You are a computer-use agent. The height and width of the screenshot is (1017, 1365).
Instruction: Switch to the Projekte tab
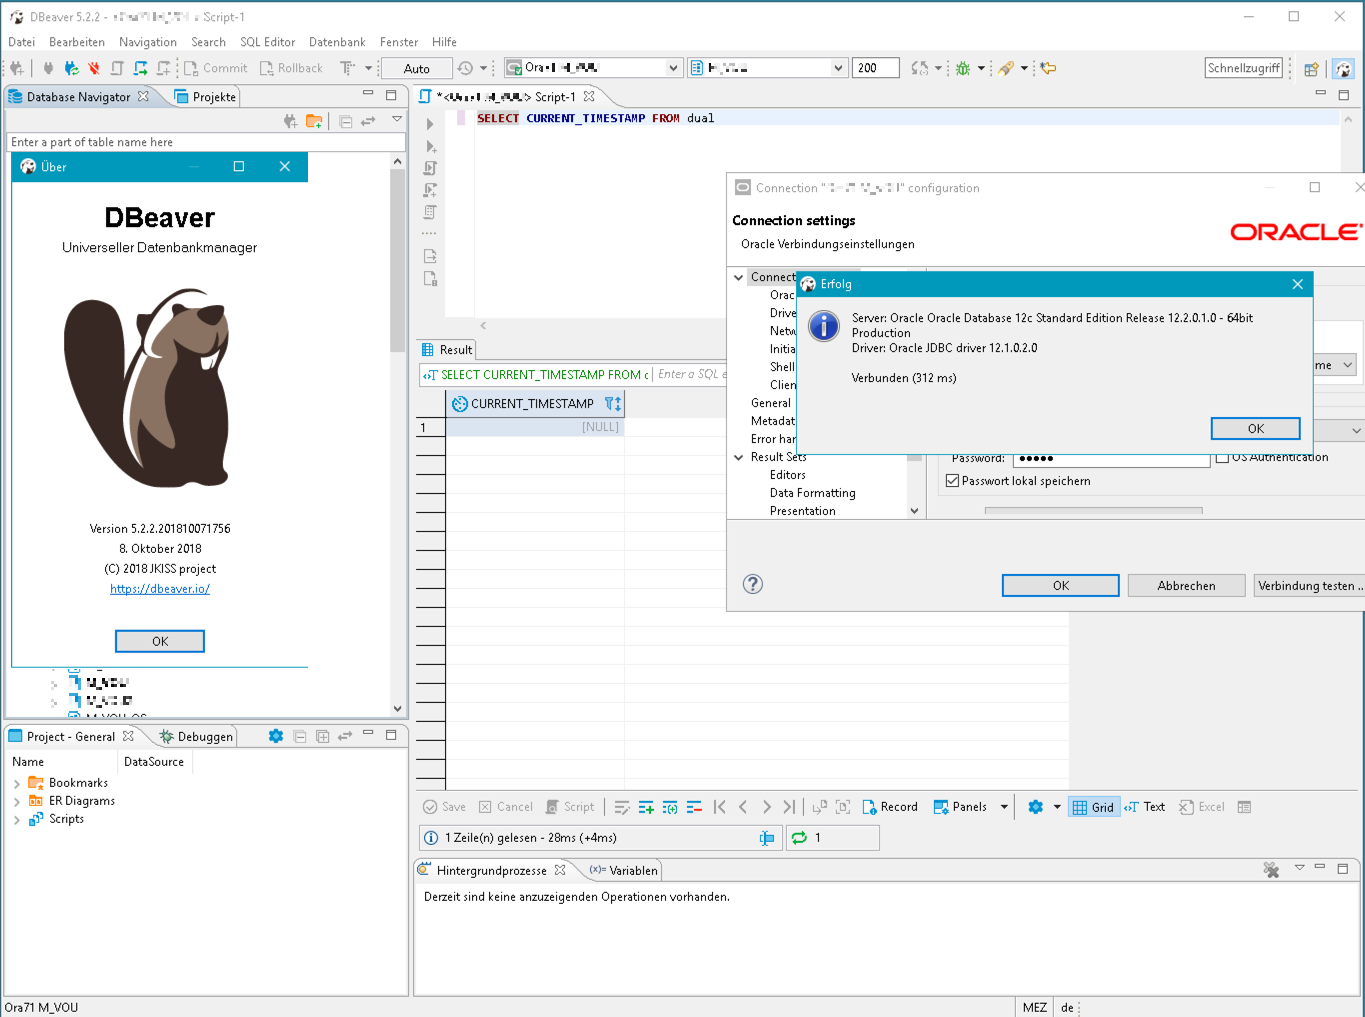pos(205,97)
